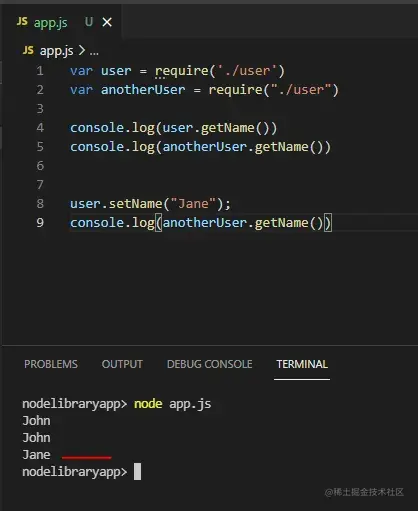Click line number 7 in gutter
Viewport: 418px width, 511px height.
(40, 185)
